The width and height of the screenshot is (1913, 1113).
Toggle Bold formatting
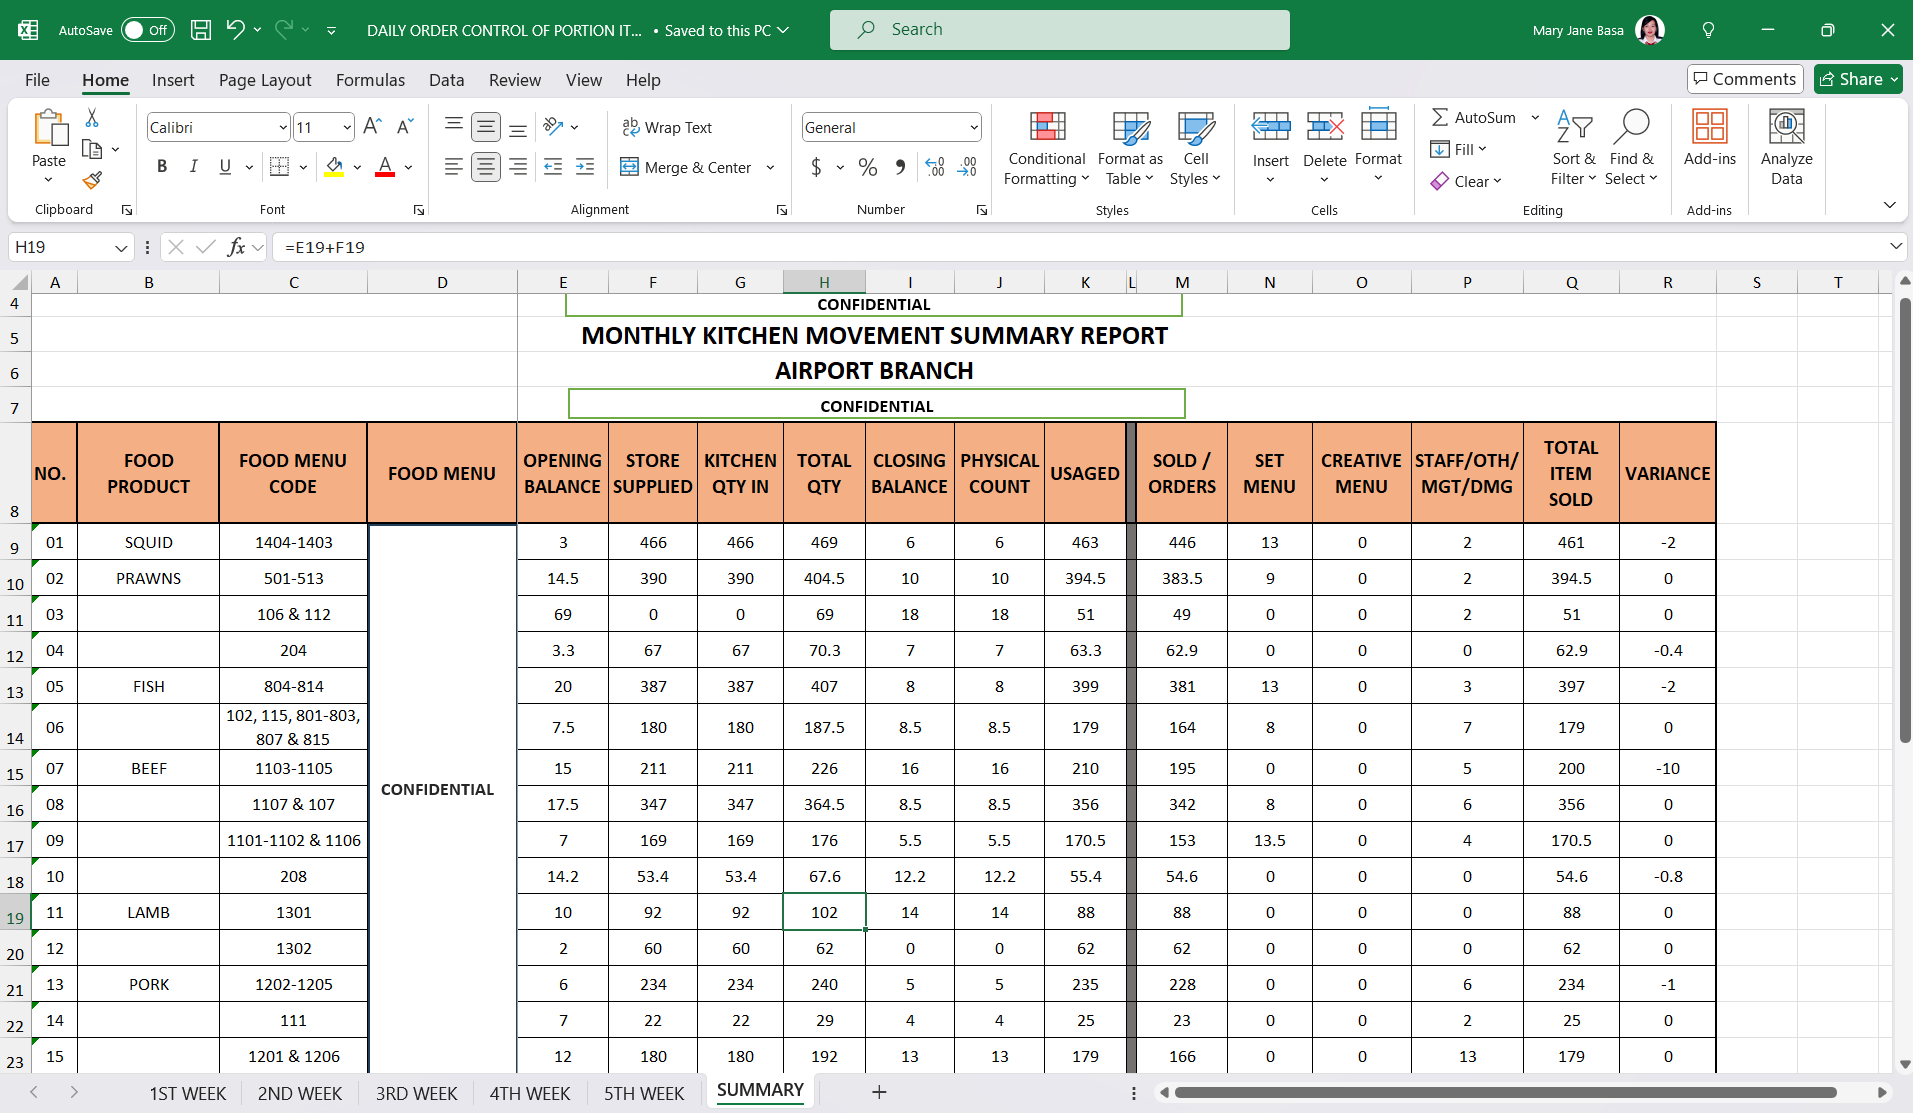click(162, 167)
